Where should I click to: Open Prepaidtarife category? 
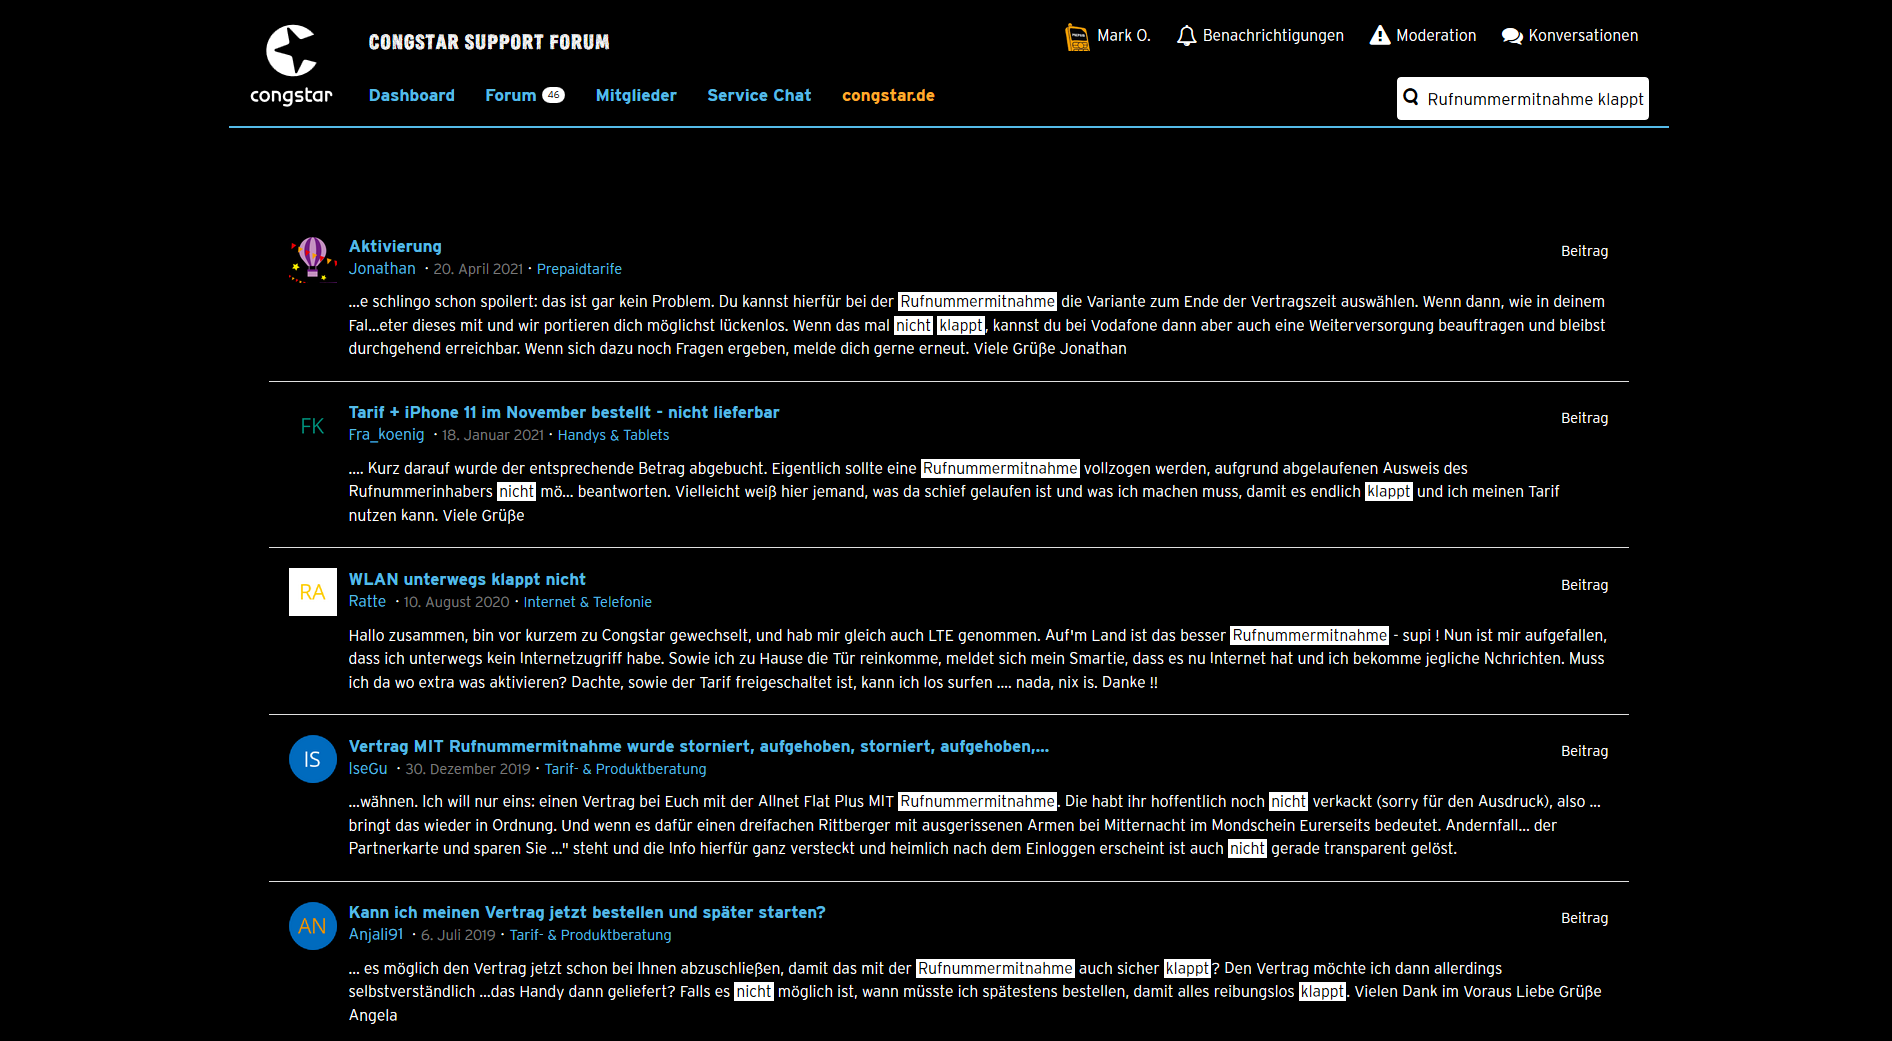579,269
